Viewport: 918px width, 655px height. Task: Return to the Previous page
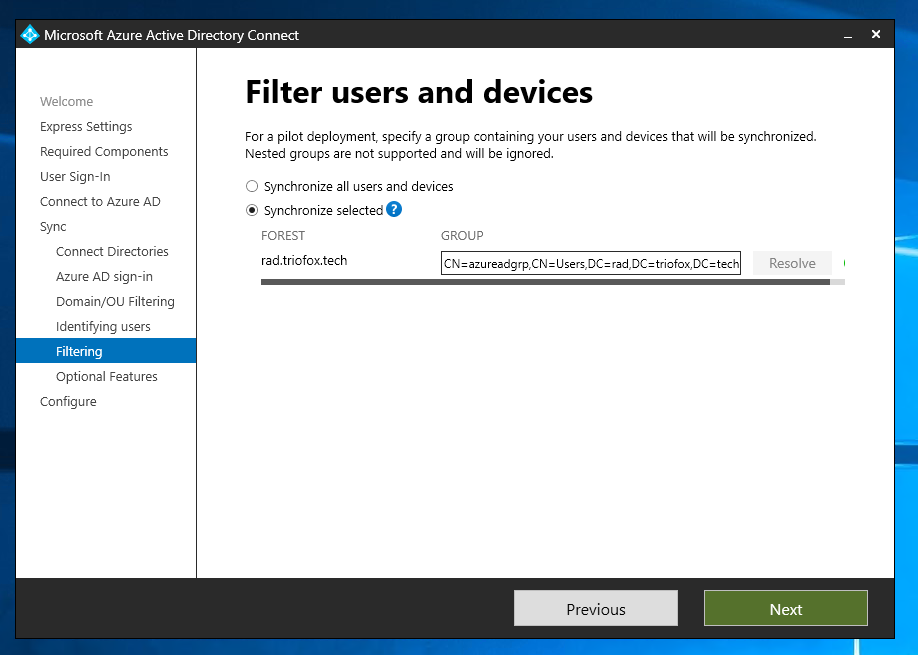(596, 609)
